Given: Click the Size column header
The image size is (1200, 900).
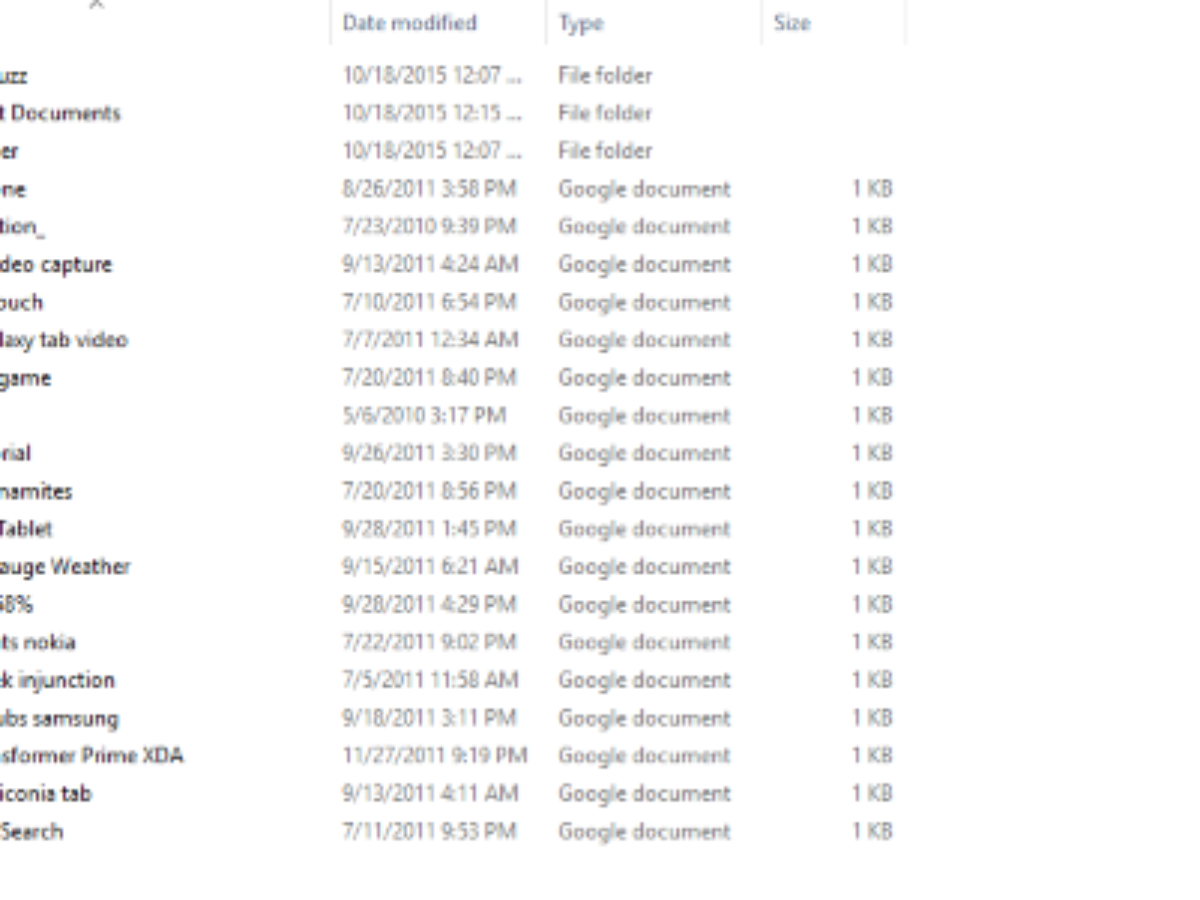Looking at the screenshot, I should click(791, 23).
